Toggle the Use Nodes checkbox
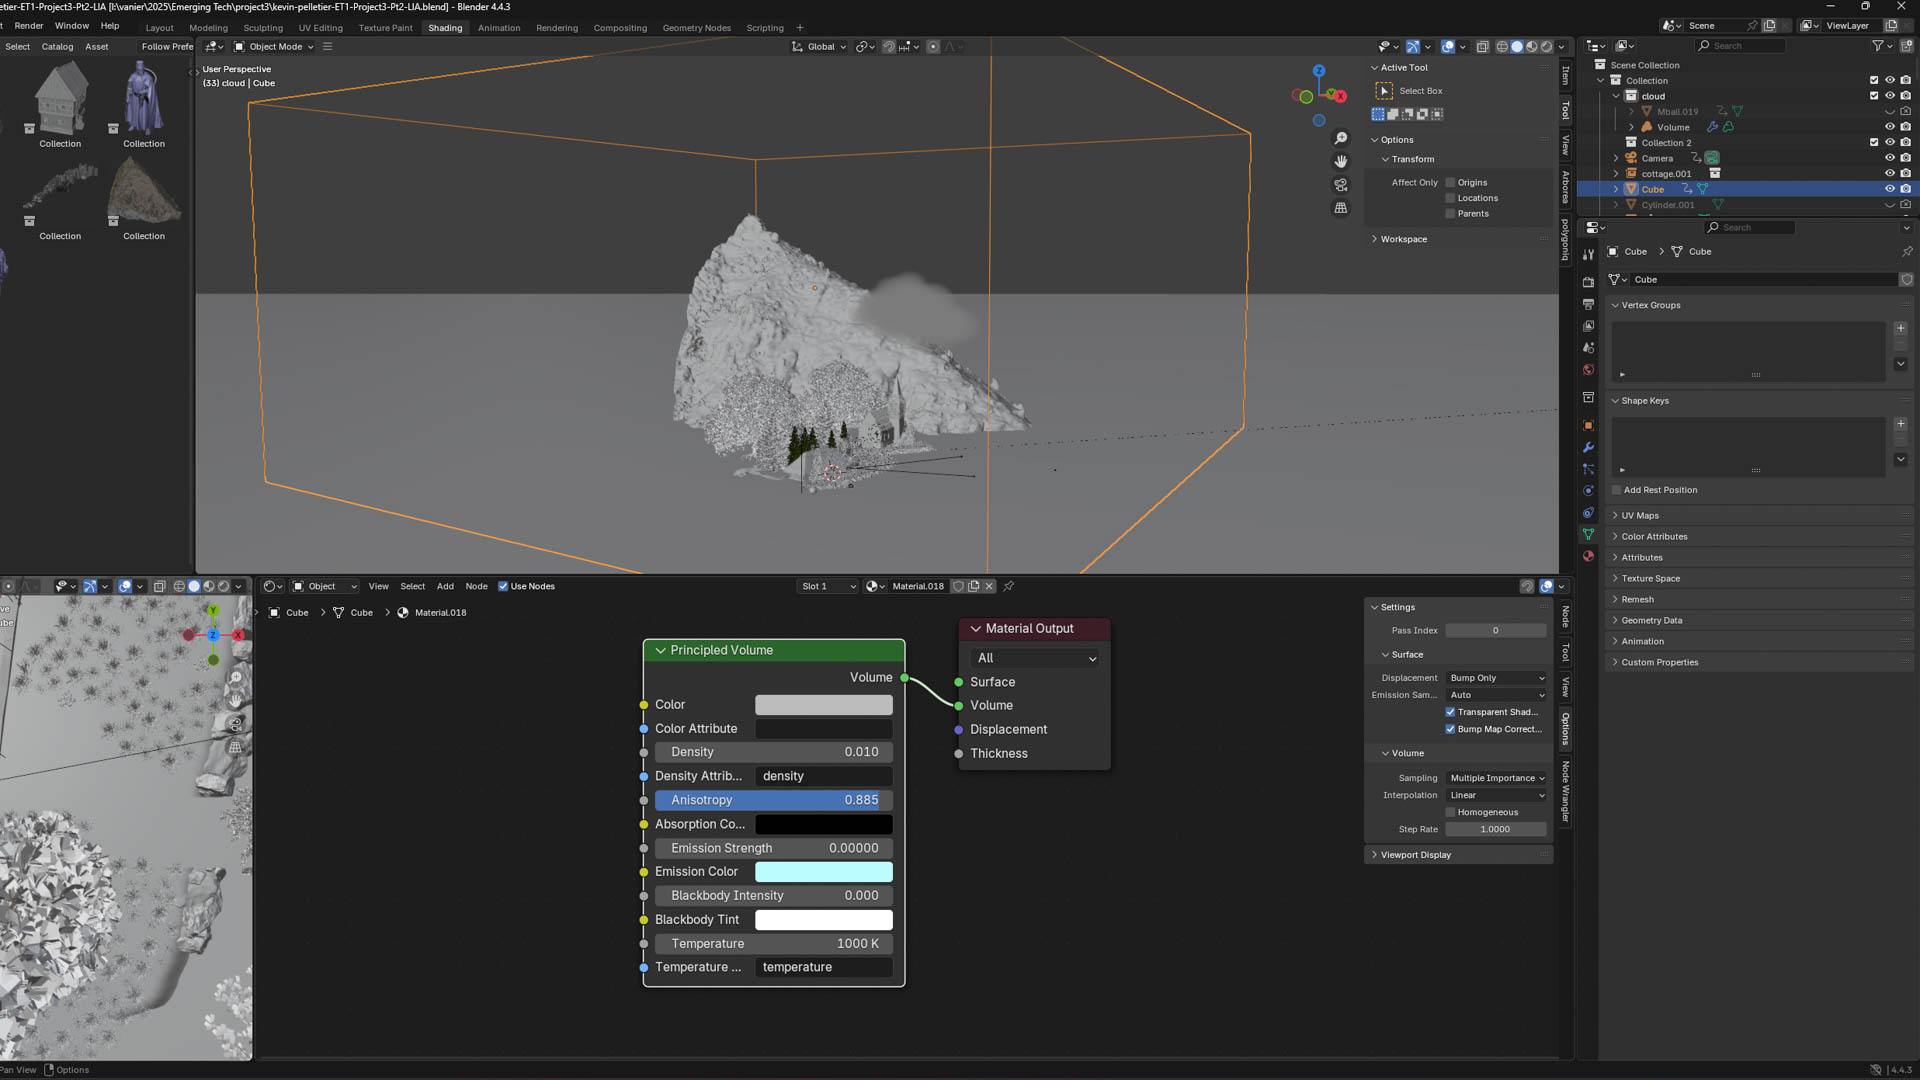The height and width of the screenshot is (1080, 1920). [x=503, y=586]
